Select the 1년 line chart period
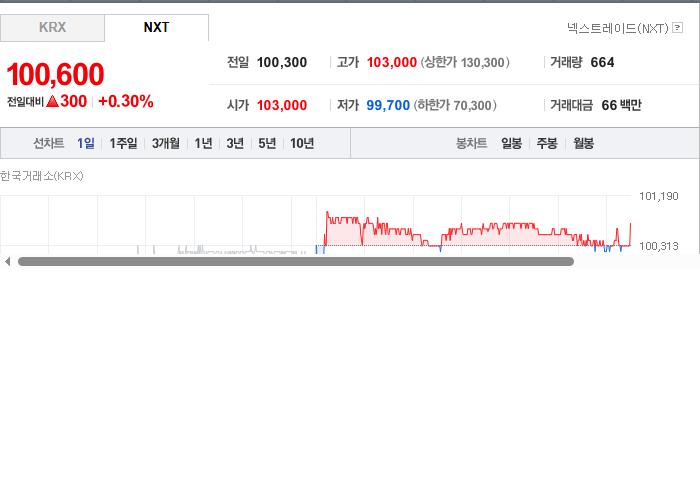 click(x=203, y=143)
